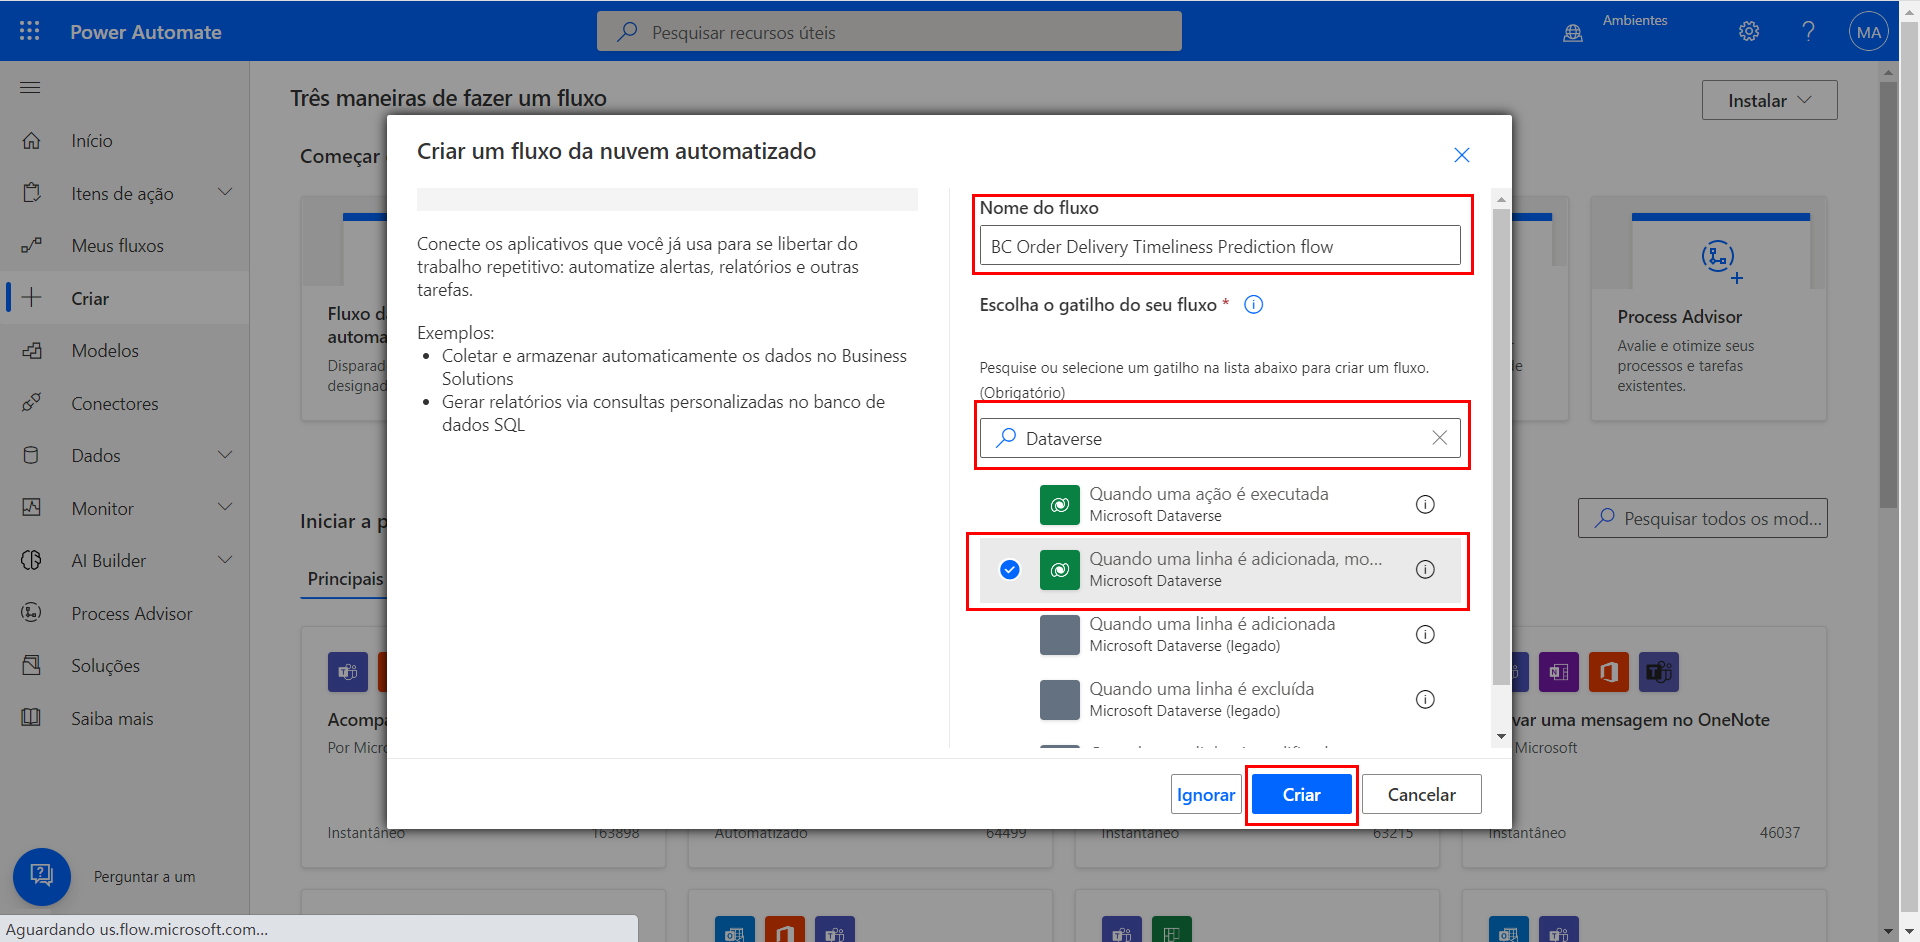Click the Início home icon in sidebar
The height and width of the screenshot is (942, 1920).
(32, 141)
